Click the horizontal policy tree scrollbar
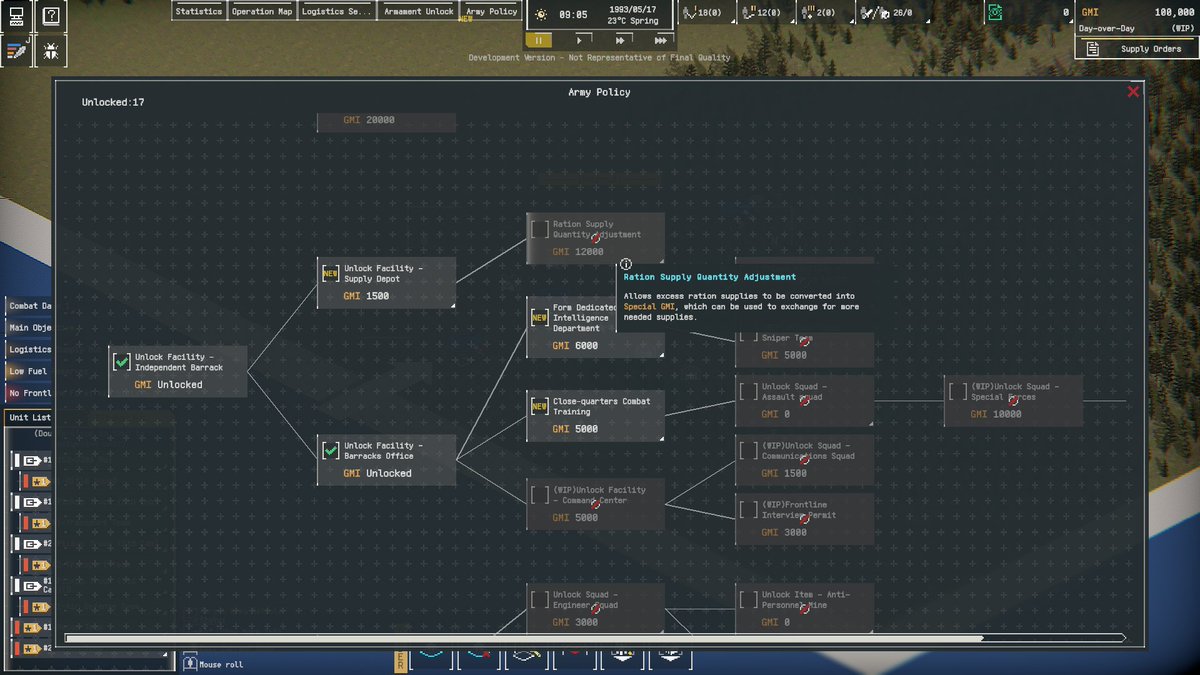Viewport: 1200px width, 675px height. 524,637
